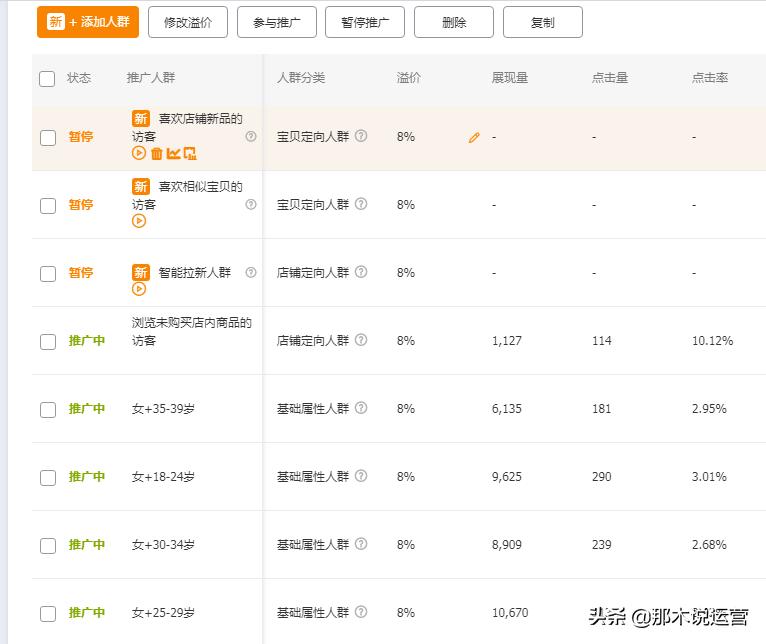This screenshot has width=766, height=644.
Task: Click the 女+30-34岁 audience name
Action: [163, 544]
